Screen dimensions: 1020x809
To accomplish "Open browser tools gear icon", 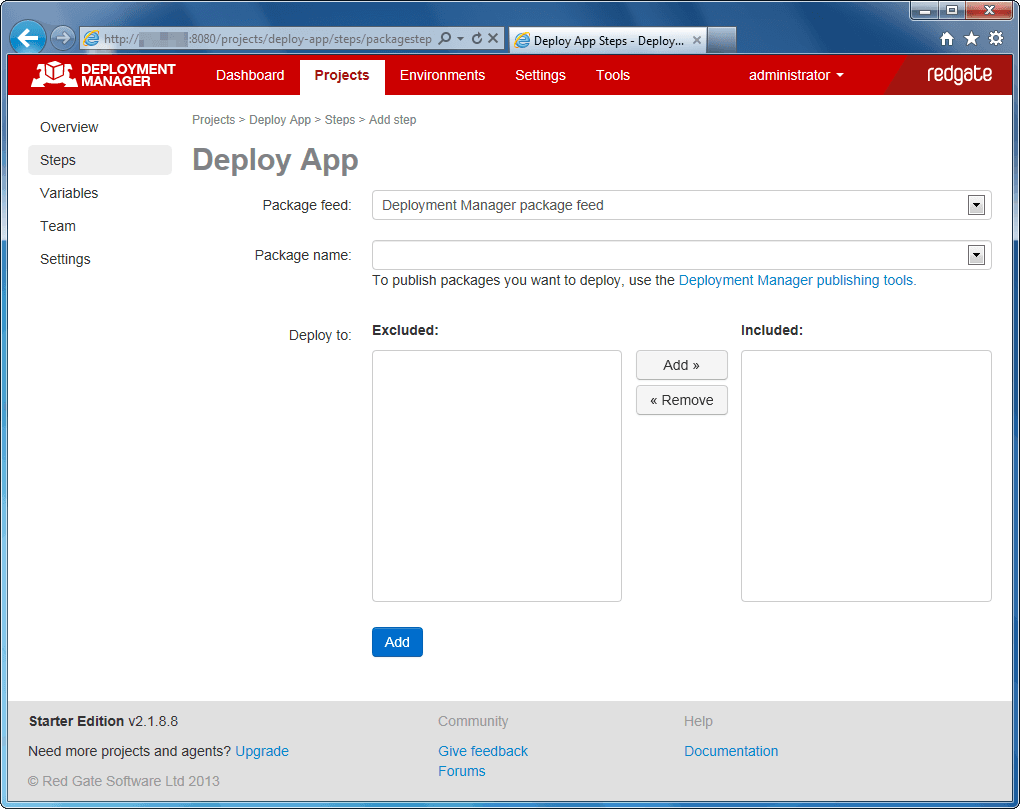I will (x=996, y=39).
